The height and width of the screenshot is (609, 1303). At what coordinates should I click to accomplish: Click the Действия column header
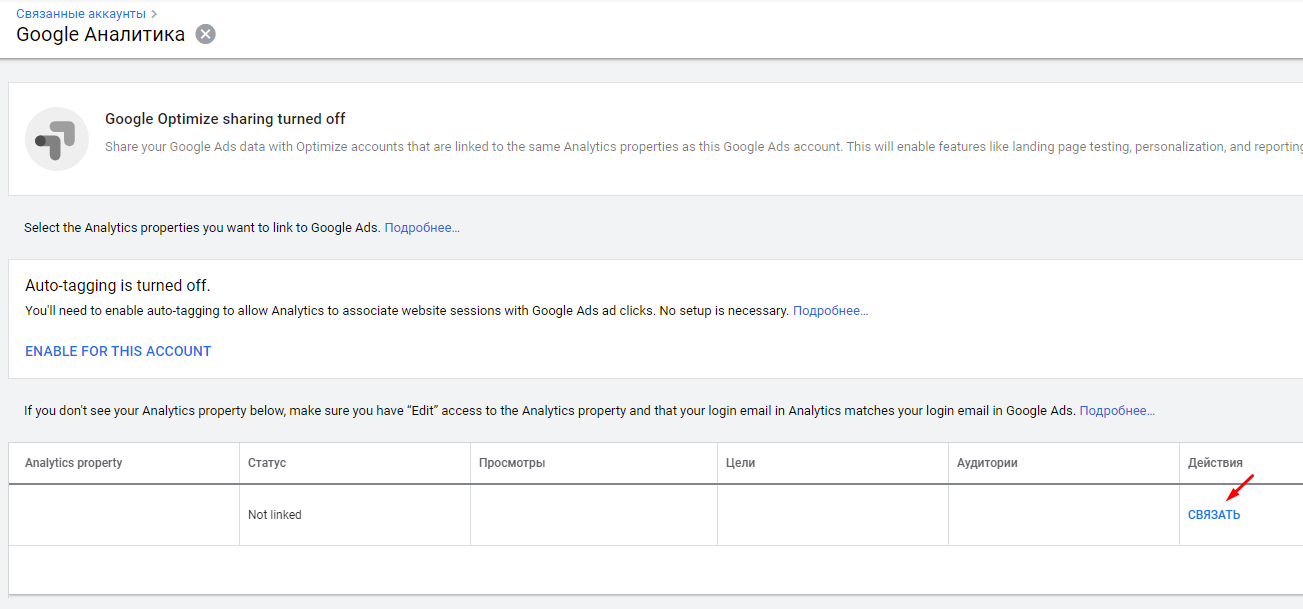click(1215, 463)
